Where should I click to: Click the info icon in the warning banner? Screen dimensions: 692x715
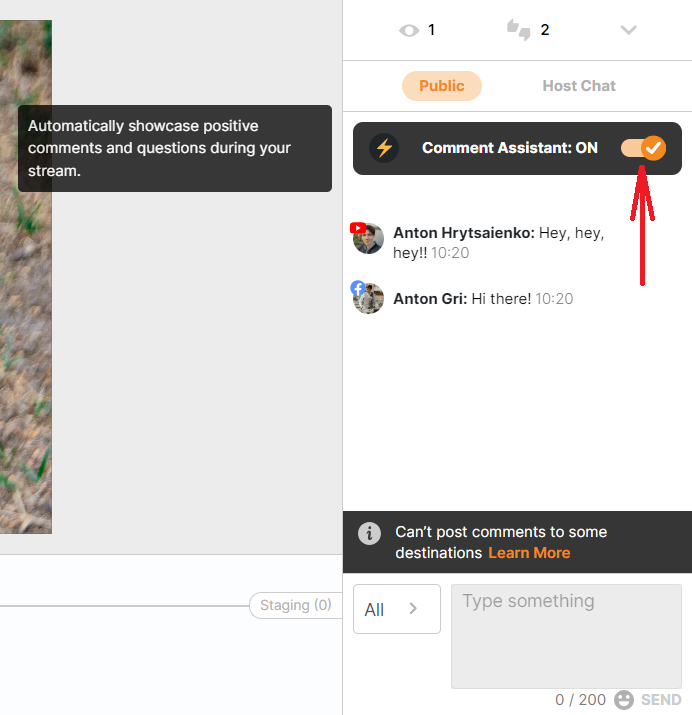pos(369,533)
